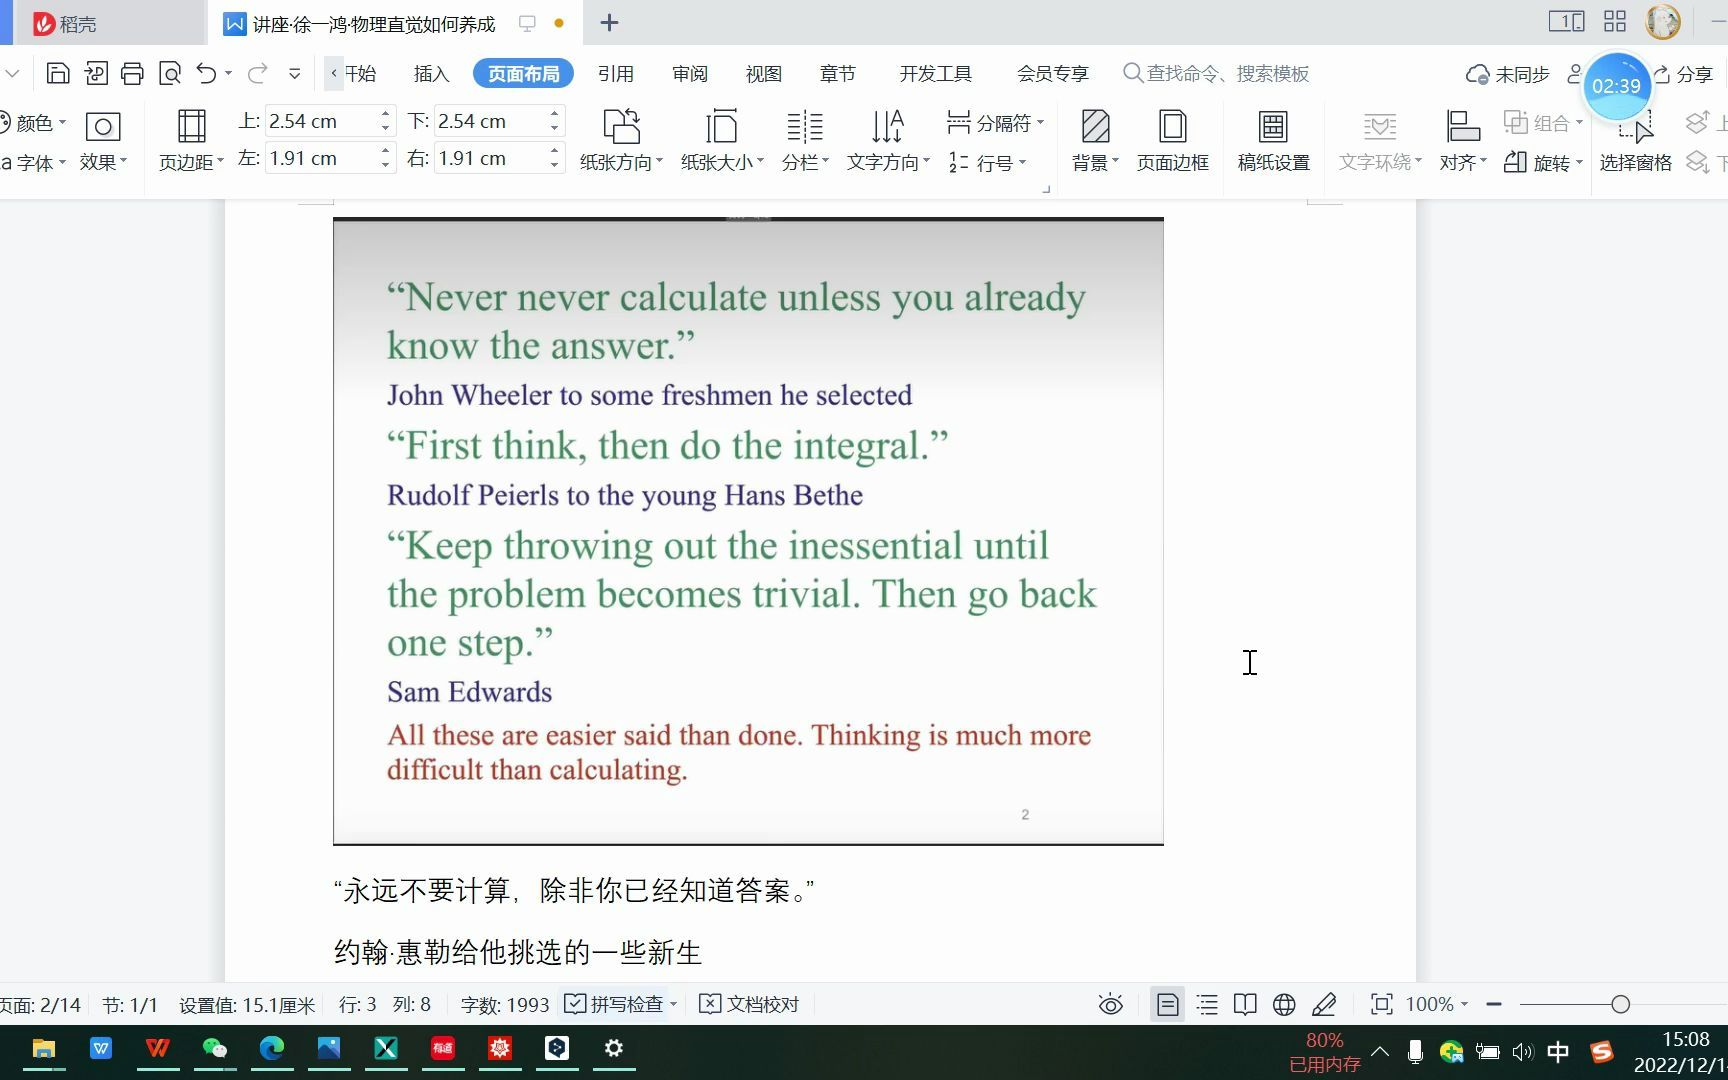Open the Page Layout (页面布局) tab
The height and width of the screenshot is (1080, 1728).
(523, 74)
